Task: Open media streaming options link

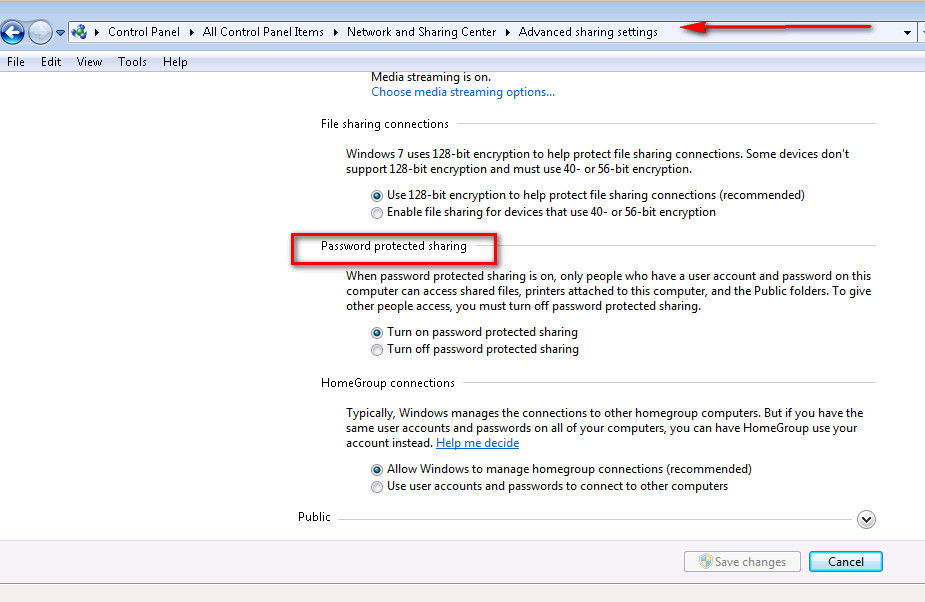Action: (463, 91)
